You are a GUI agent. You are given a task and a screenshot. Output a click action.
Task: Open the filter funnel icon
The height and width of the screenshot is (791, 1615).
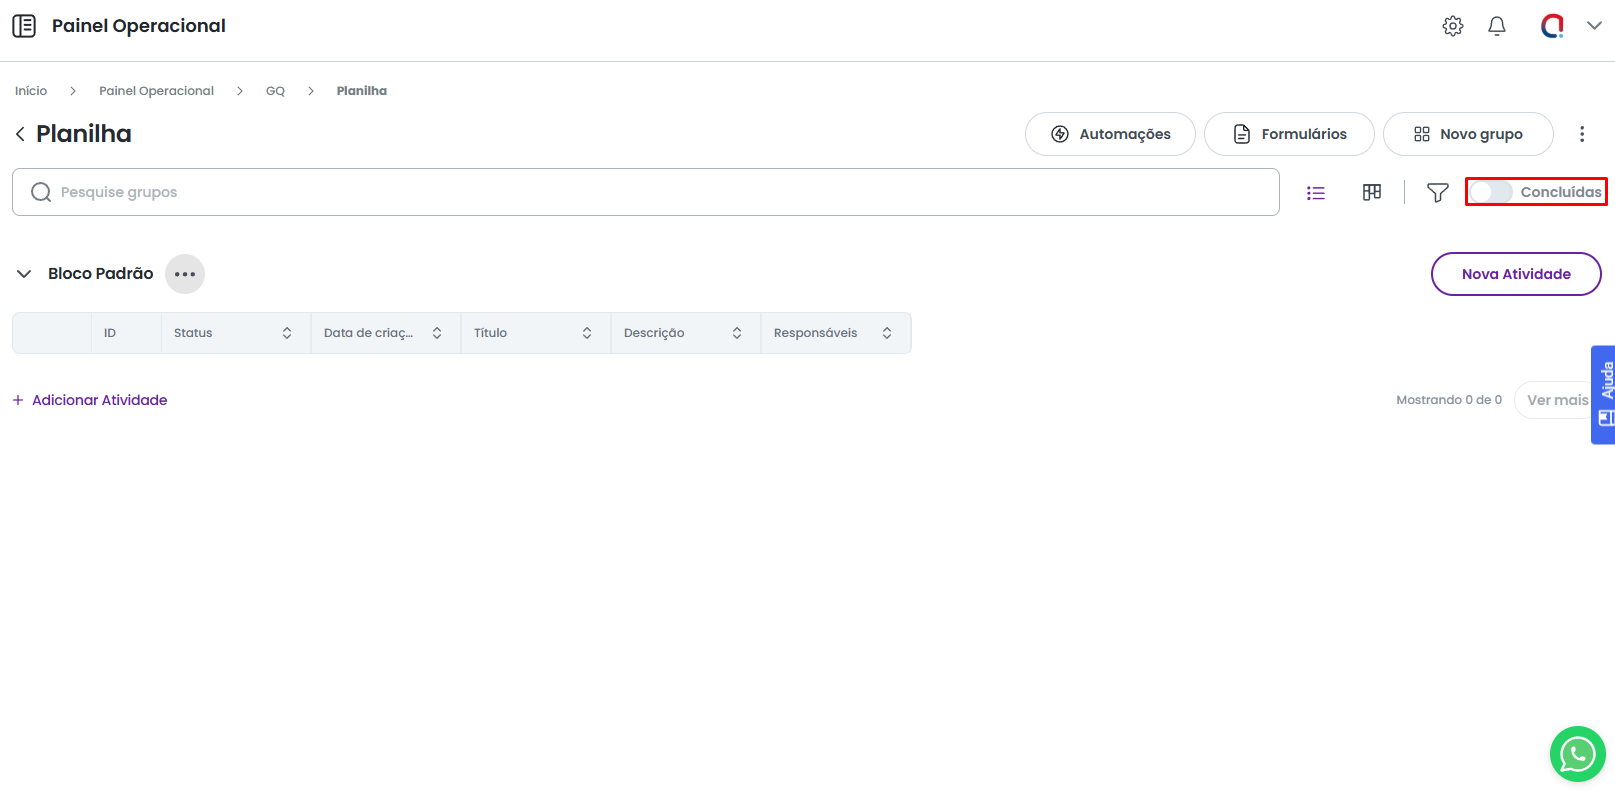(x=1437, y=193)
